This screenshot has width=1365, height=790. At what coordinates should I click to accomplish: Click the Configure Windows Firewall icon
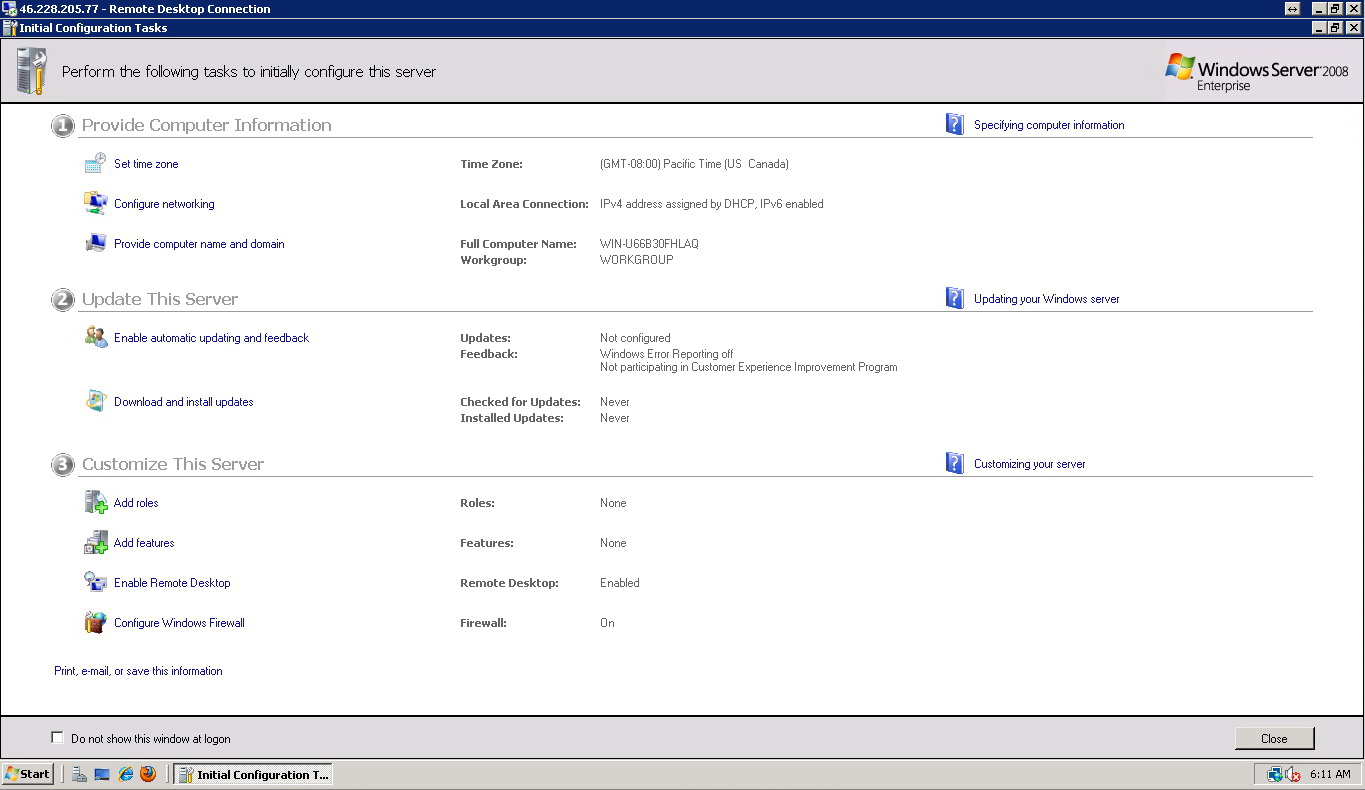point(96,622)
